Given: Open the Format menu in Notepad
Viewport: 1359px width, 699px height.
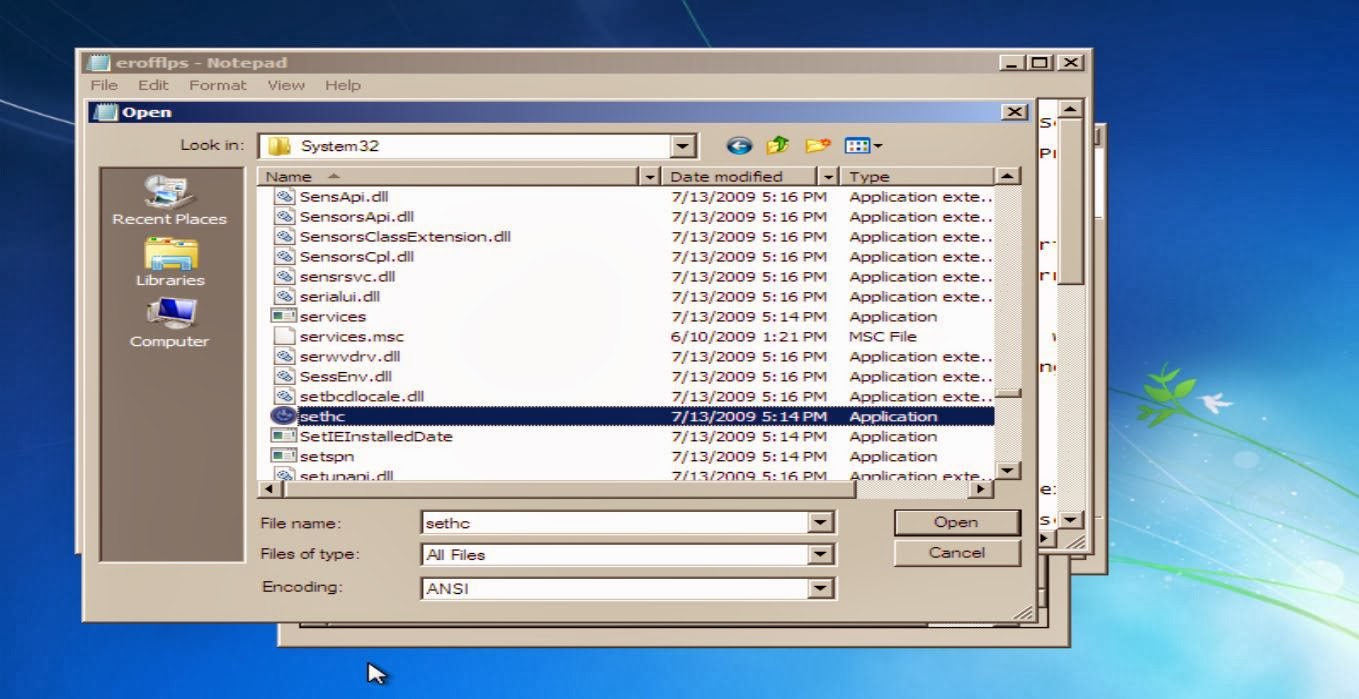Looking at the screenshot, I should click(218, 85).
